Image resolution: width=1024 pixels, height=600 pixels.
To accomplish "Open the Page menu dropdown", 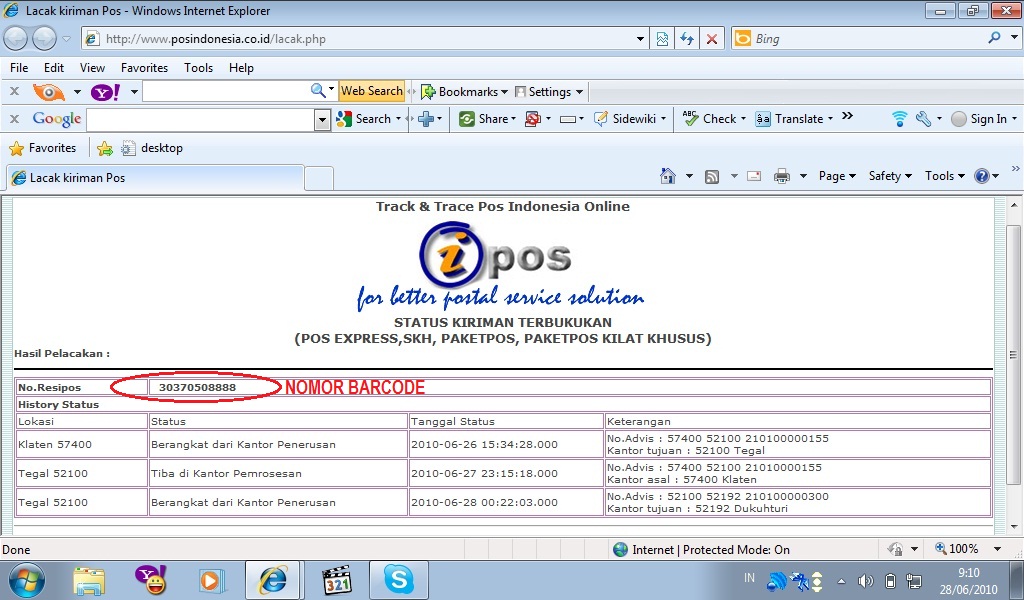I will (837, 176).
